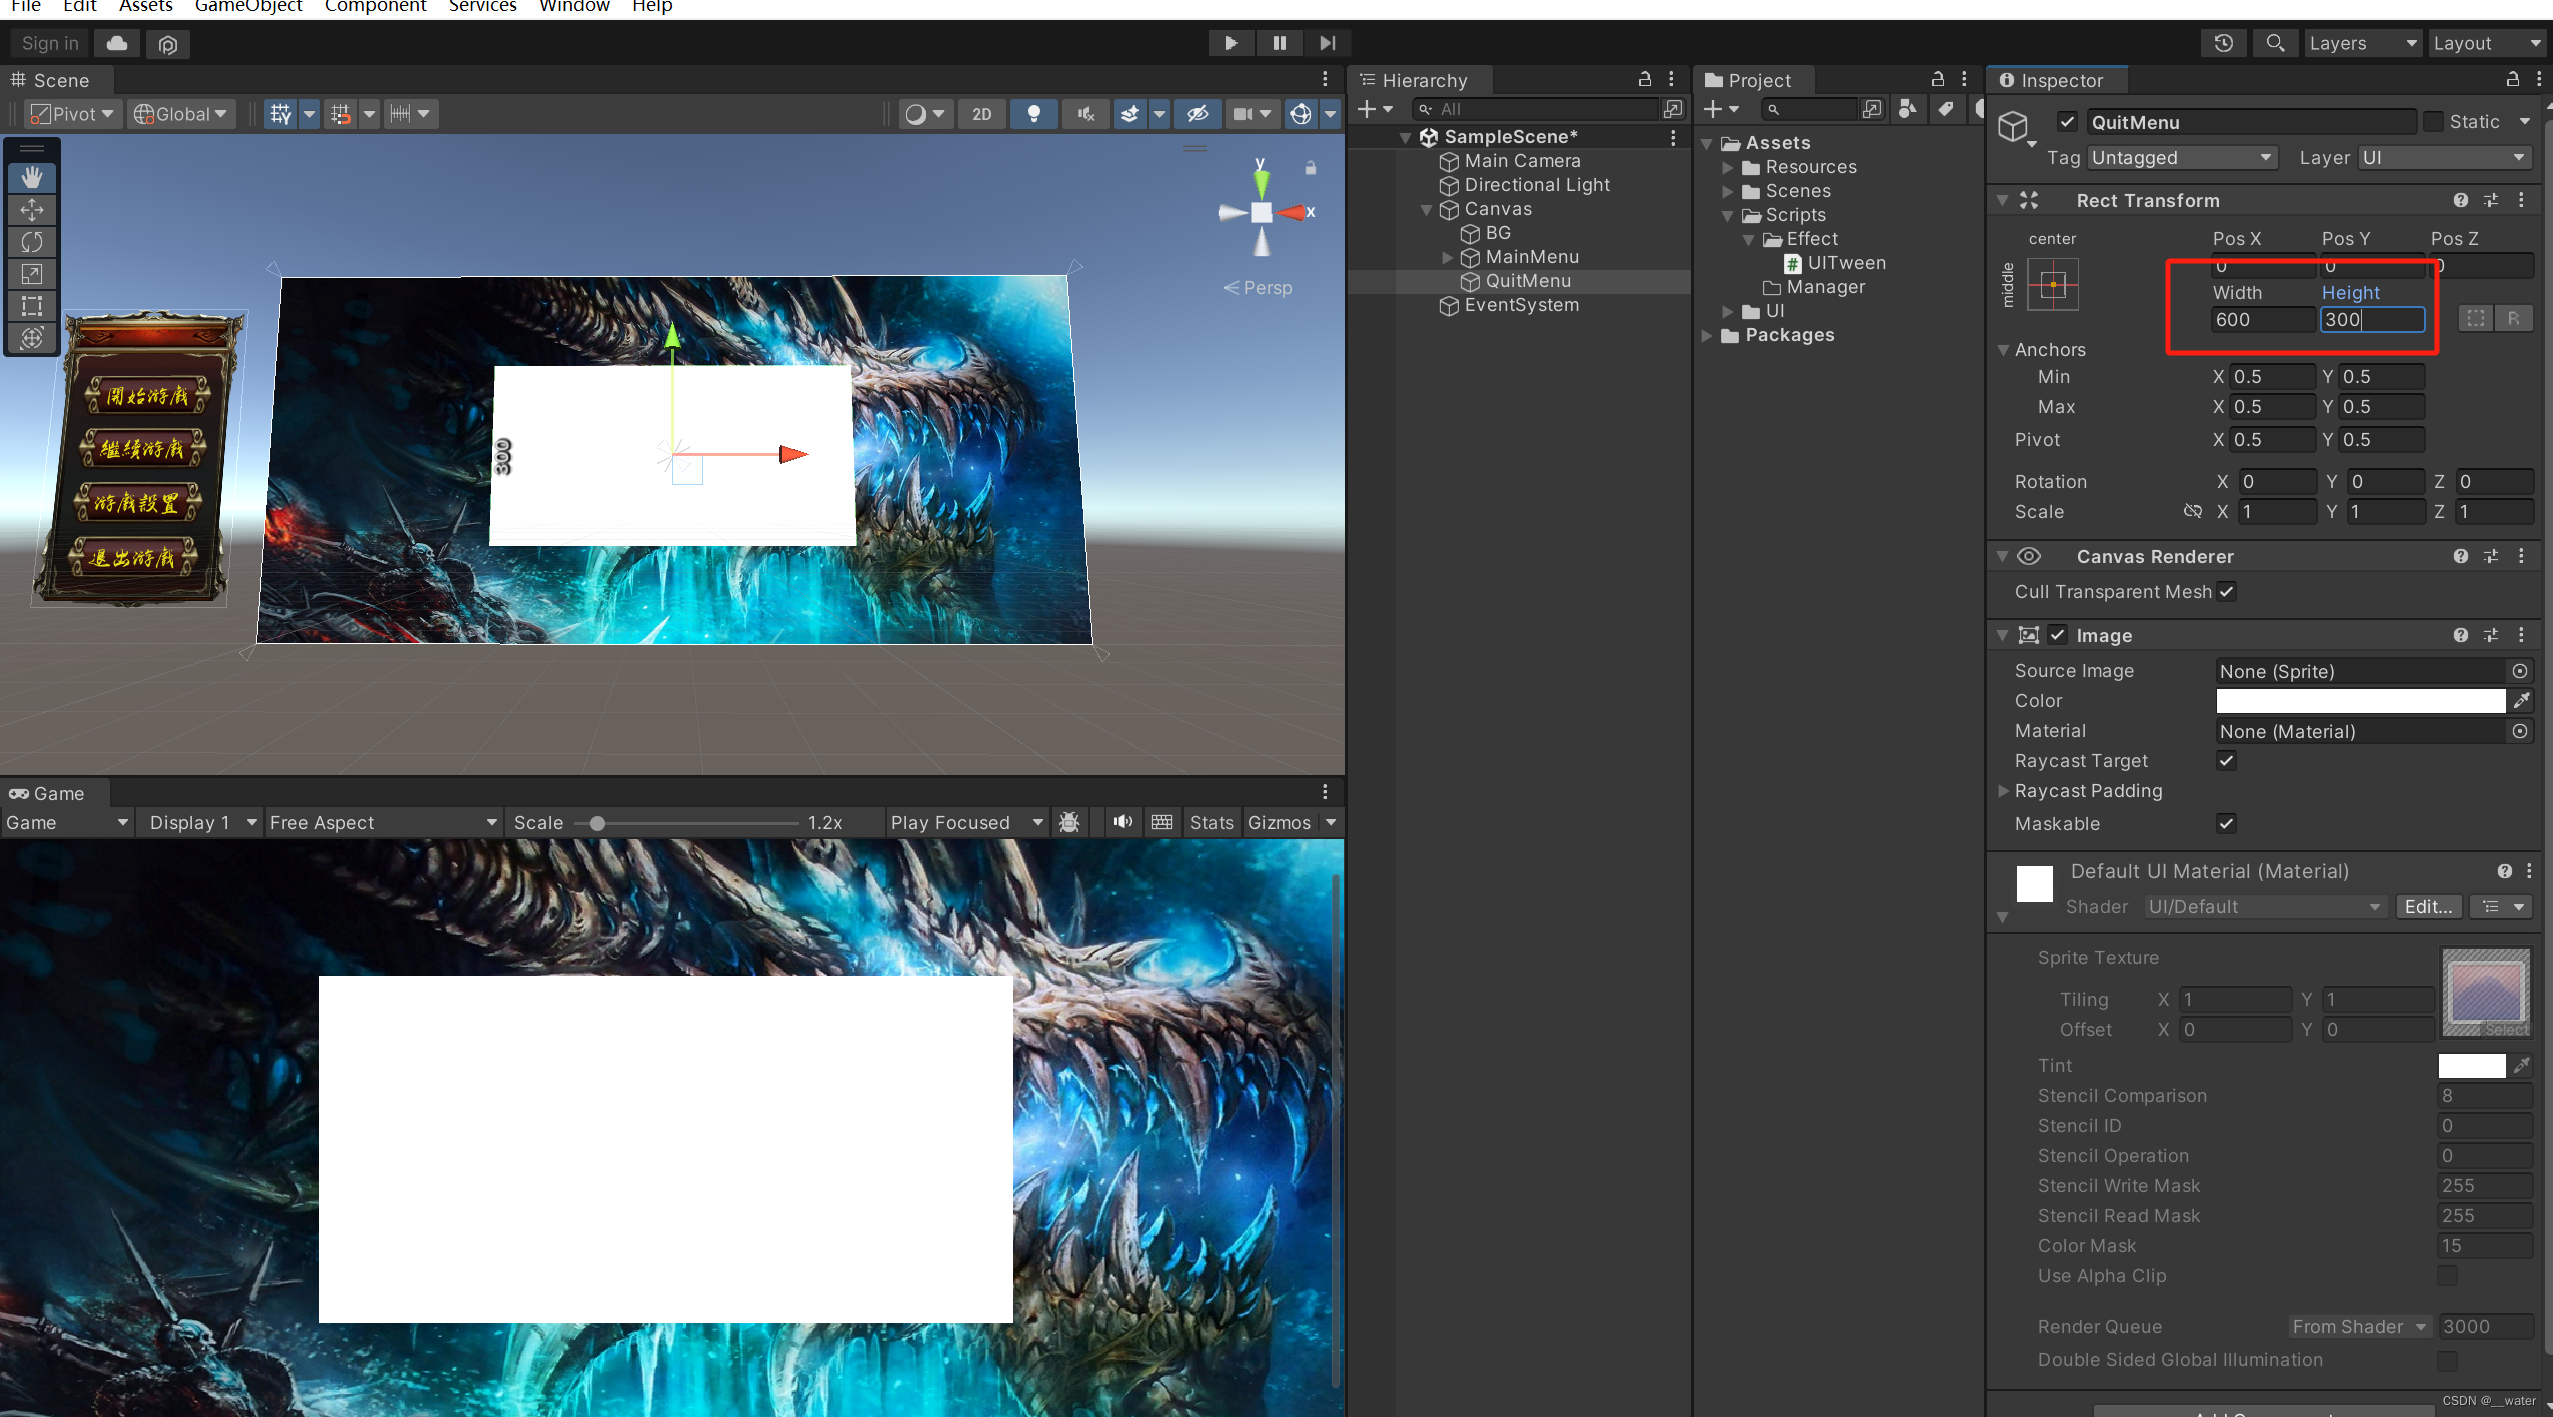This screenshot has height=1417, width=2553.
Task: Toggle the Static checkbox
Action: pyautogui.click(x=2433, y=122)
